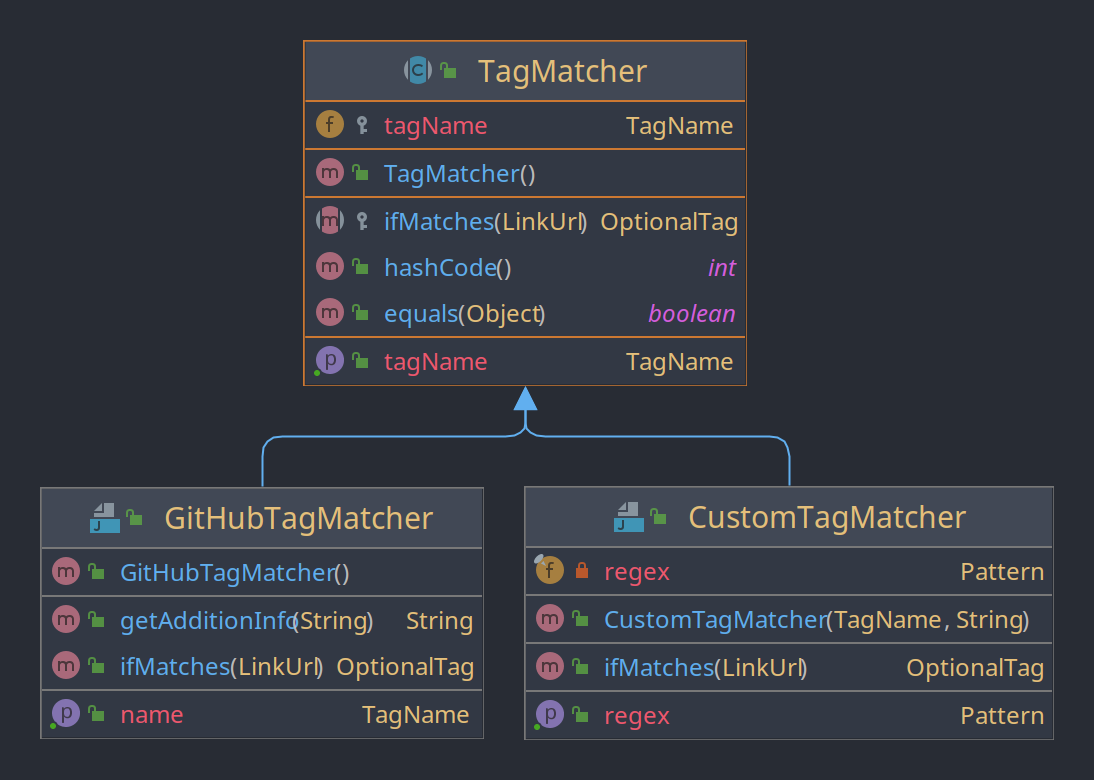Image resolution: width=1094 pixels, height=780 pixels.
Task: Click the method icon beside GitHubTagMatcher() constructor
Action: pos(66,572)
